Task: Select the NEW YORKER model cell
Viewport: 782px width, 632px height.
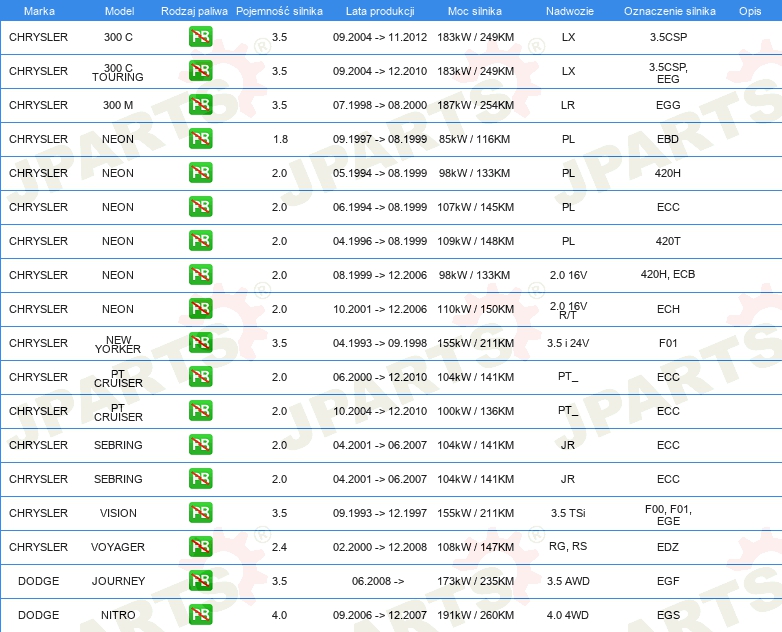Action: click(118, 345)
